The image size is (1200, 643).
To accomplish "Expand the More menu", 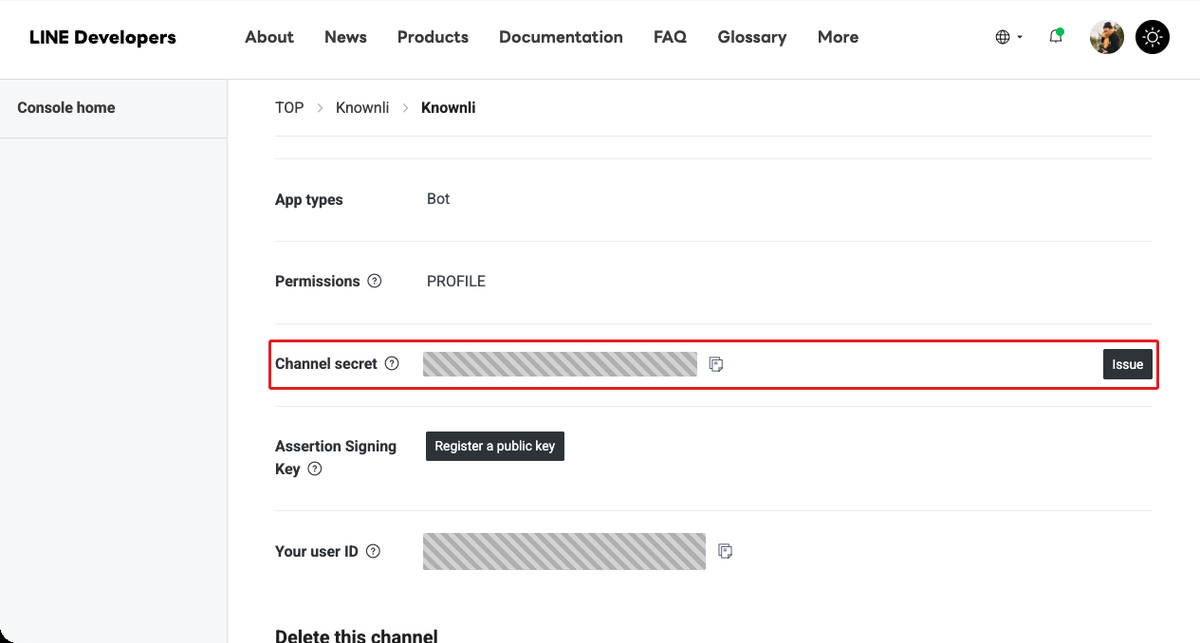I will [x=838, y=37].
